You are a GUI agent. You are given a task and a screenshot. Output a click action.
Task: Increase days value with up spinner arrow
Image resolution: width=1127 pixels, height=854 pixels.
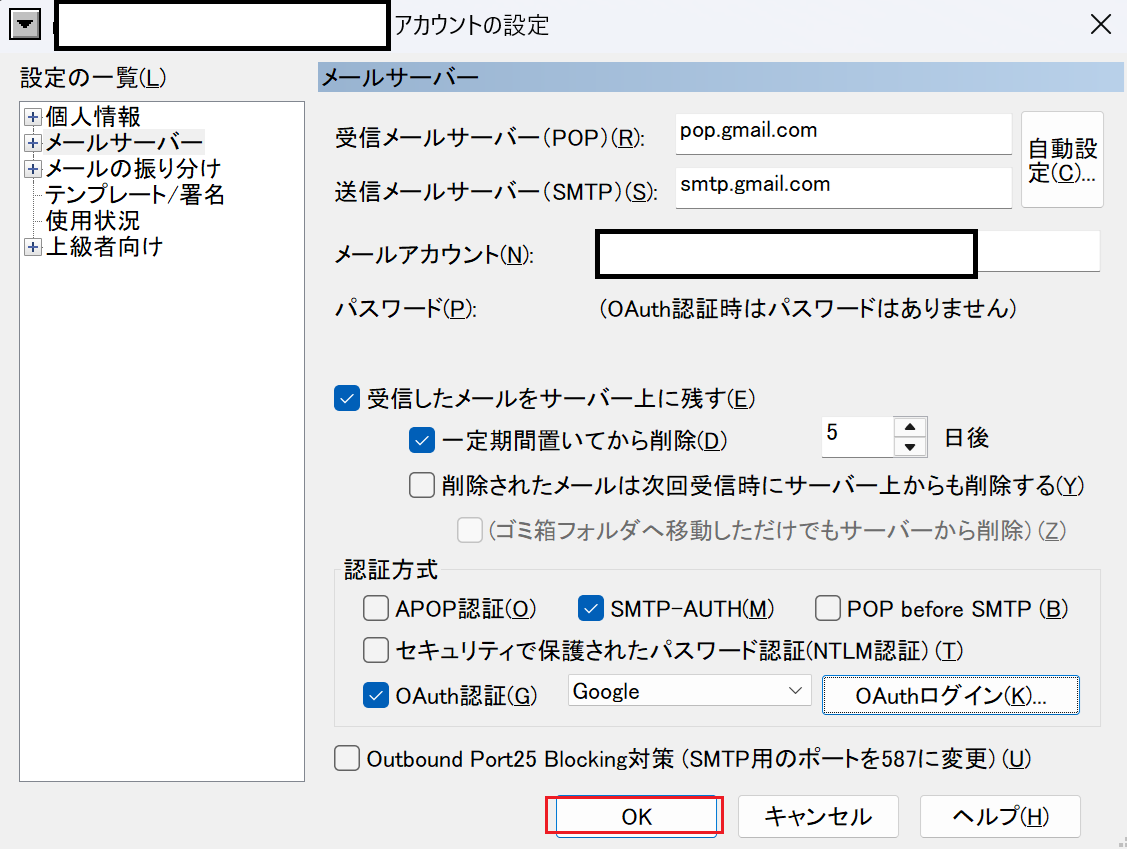(910, 427)
